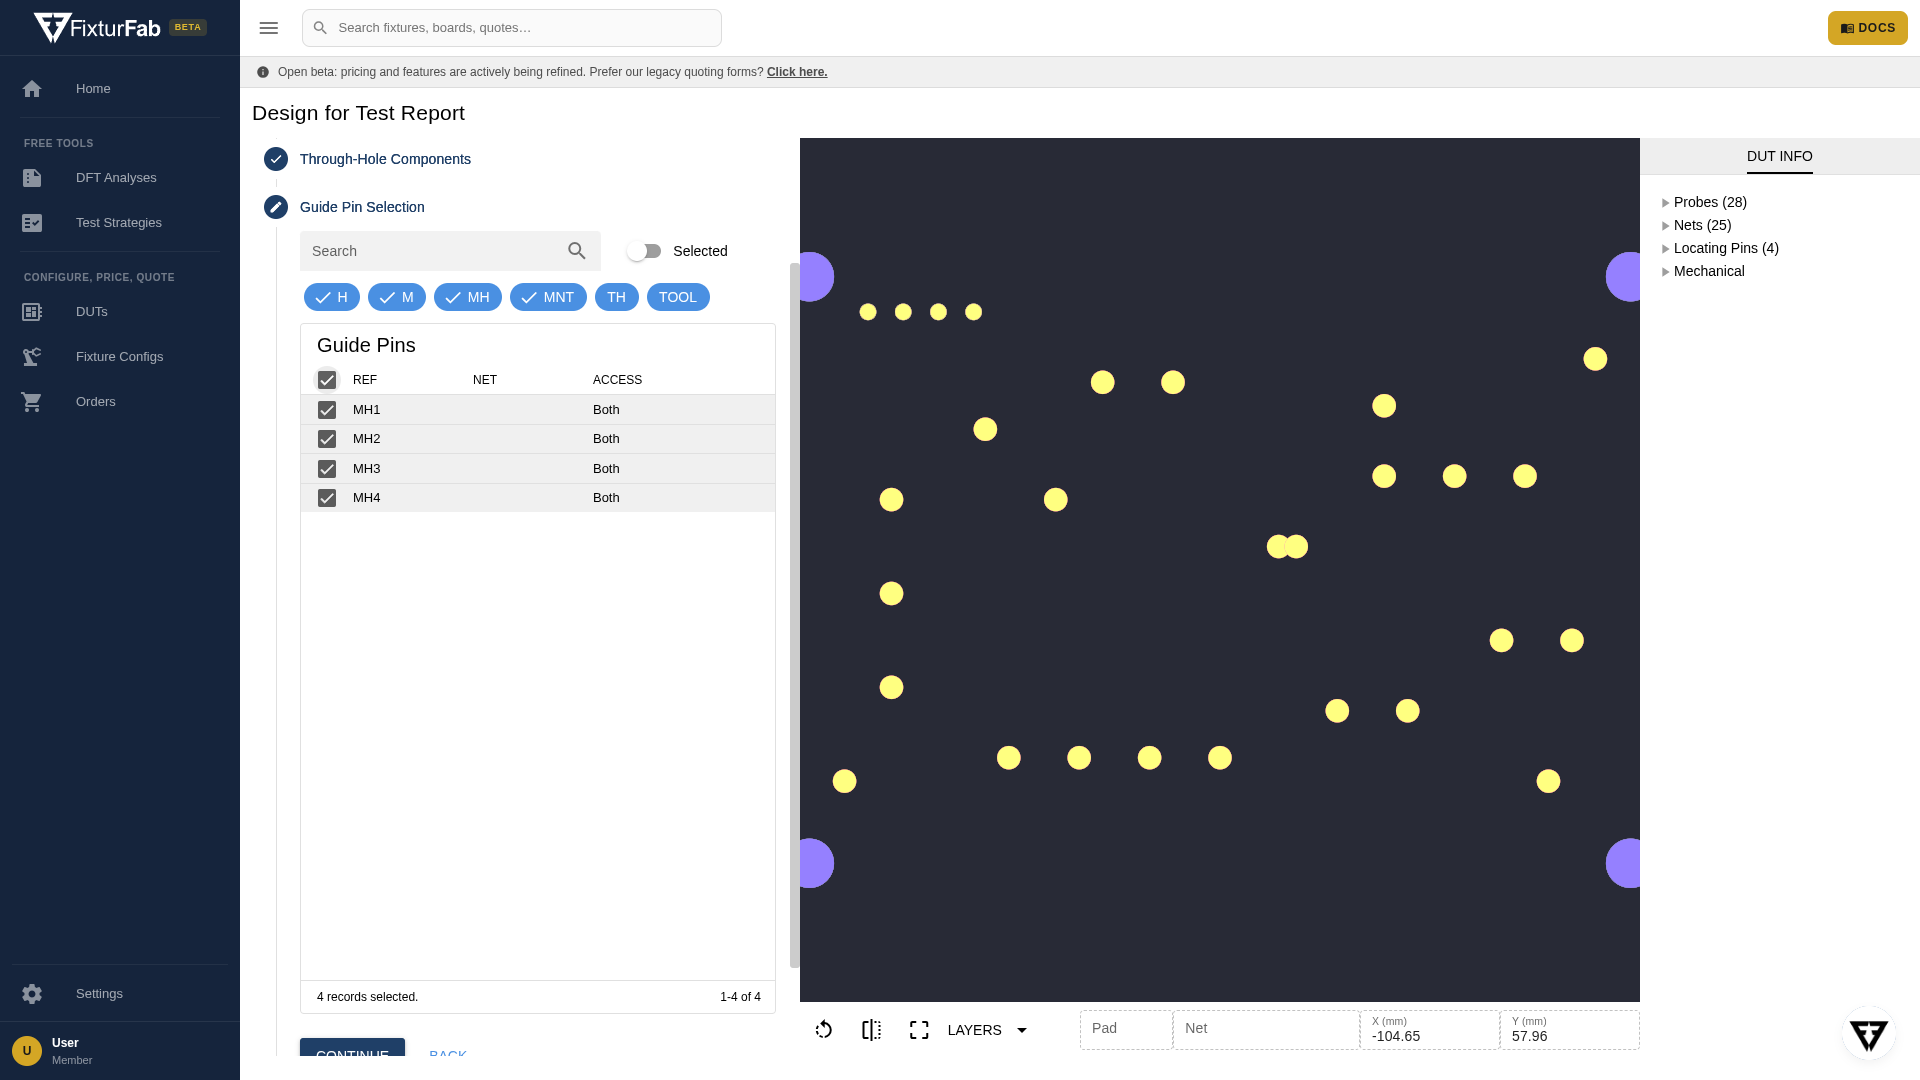Enable the TOOL filter chip

coord(678,297)
